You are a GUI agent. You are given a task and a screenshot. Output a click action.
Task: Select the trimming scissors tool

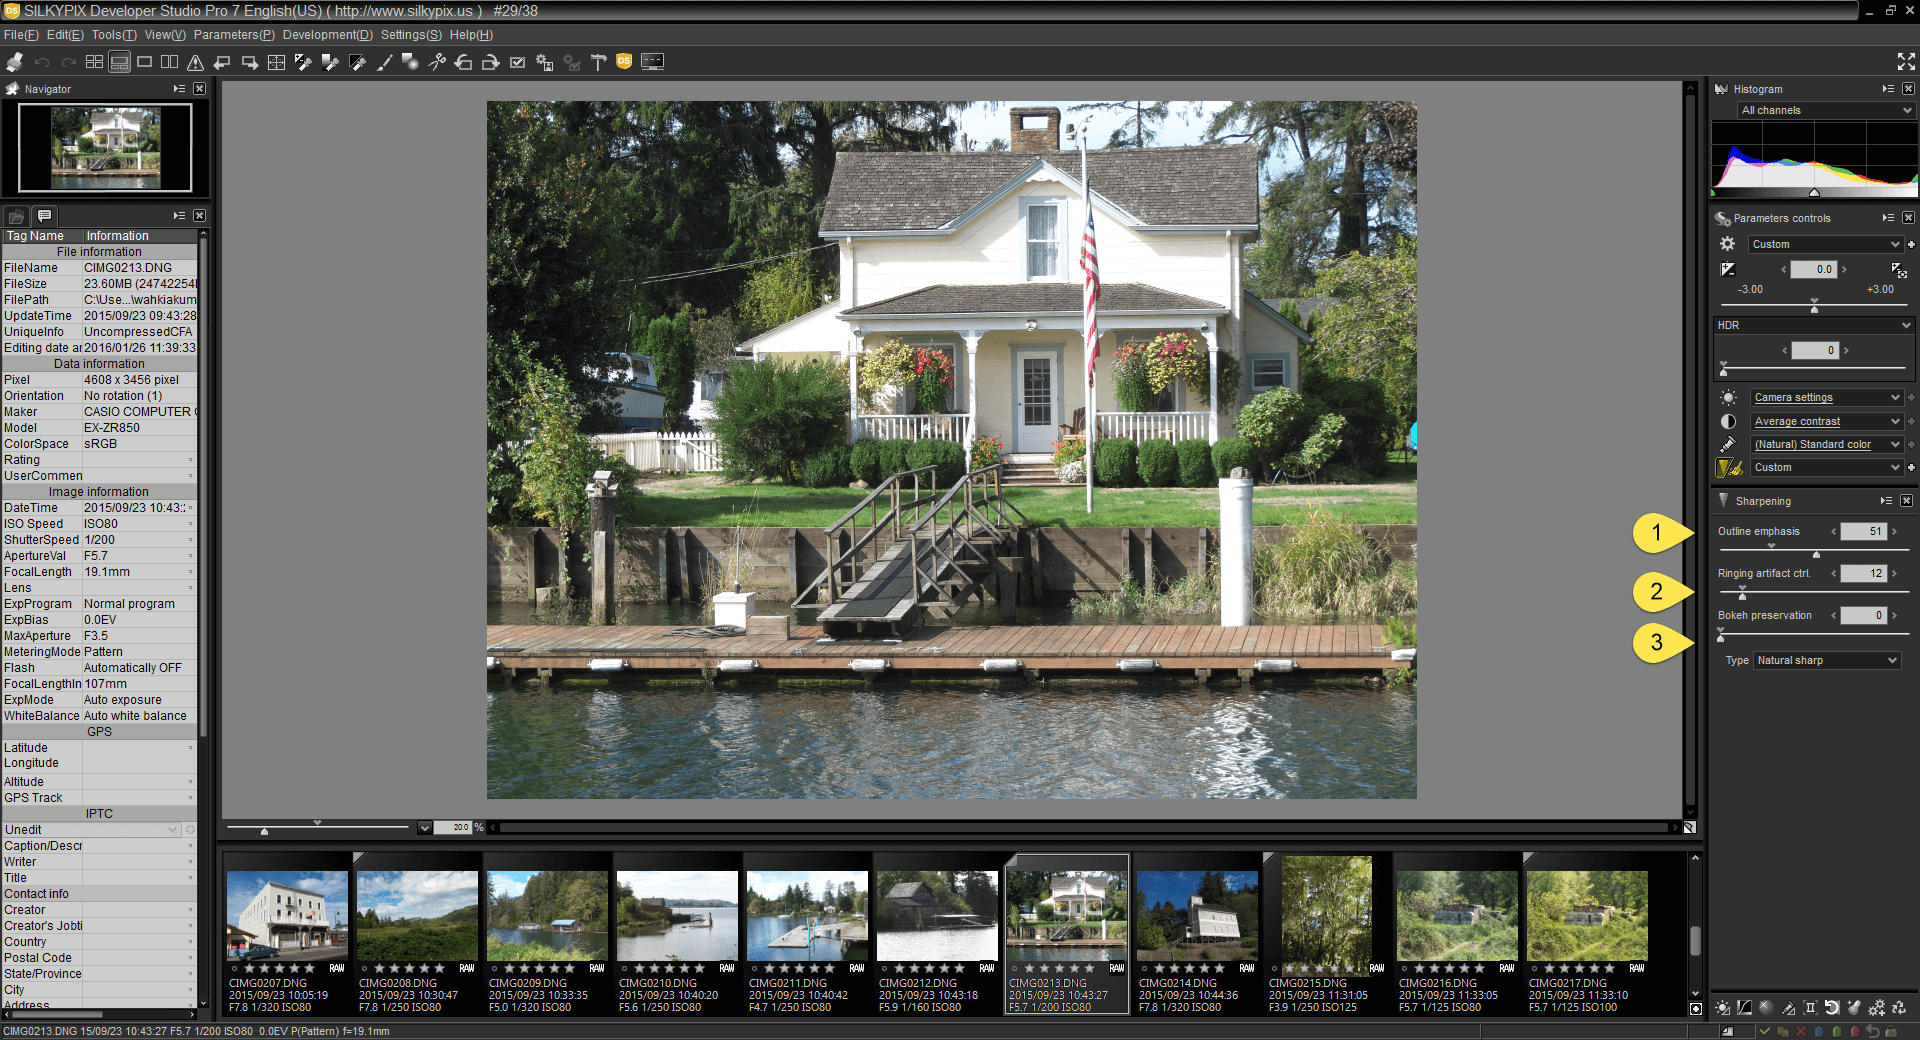coord(437,62)
